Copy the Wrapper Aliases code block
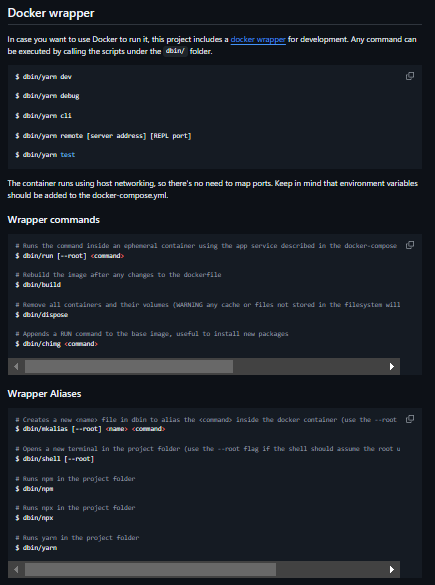The image size is (435, 585). coord(410,419)
